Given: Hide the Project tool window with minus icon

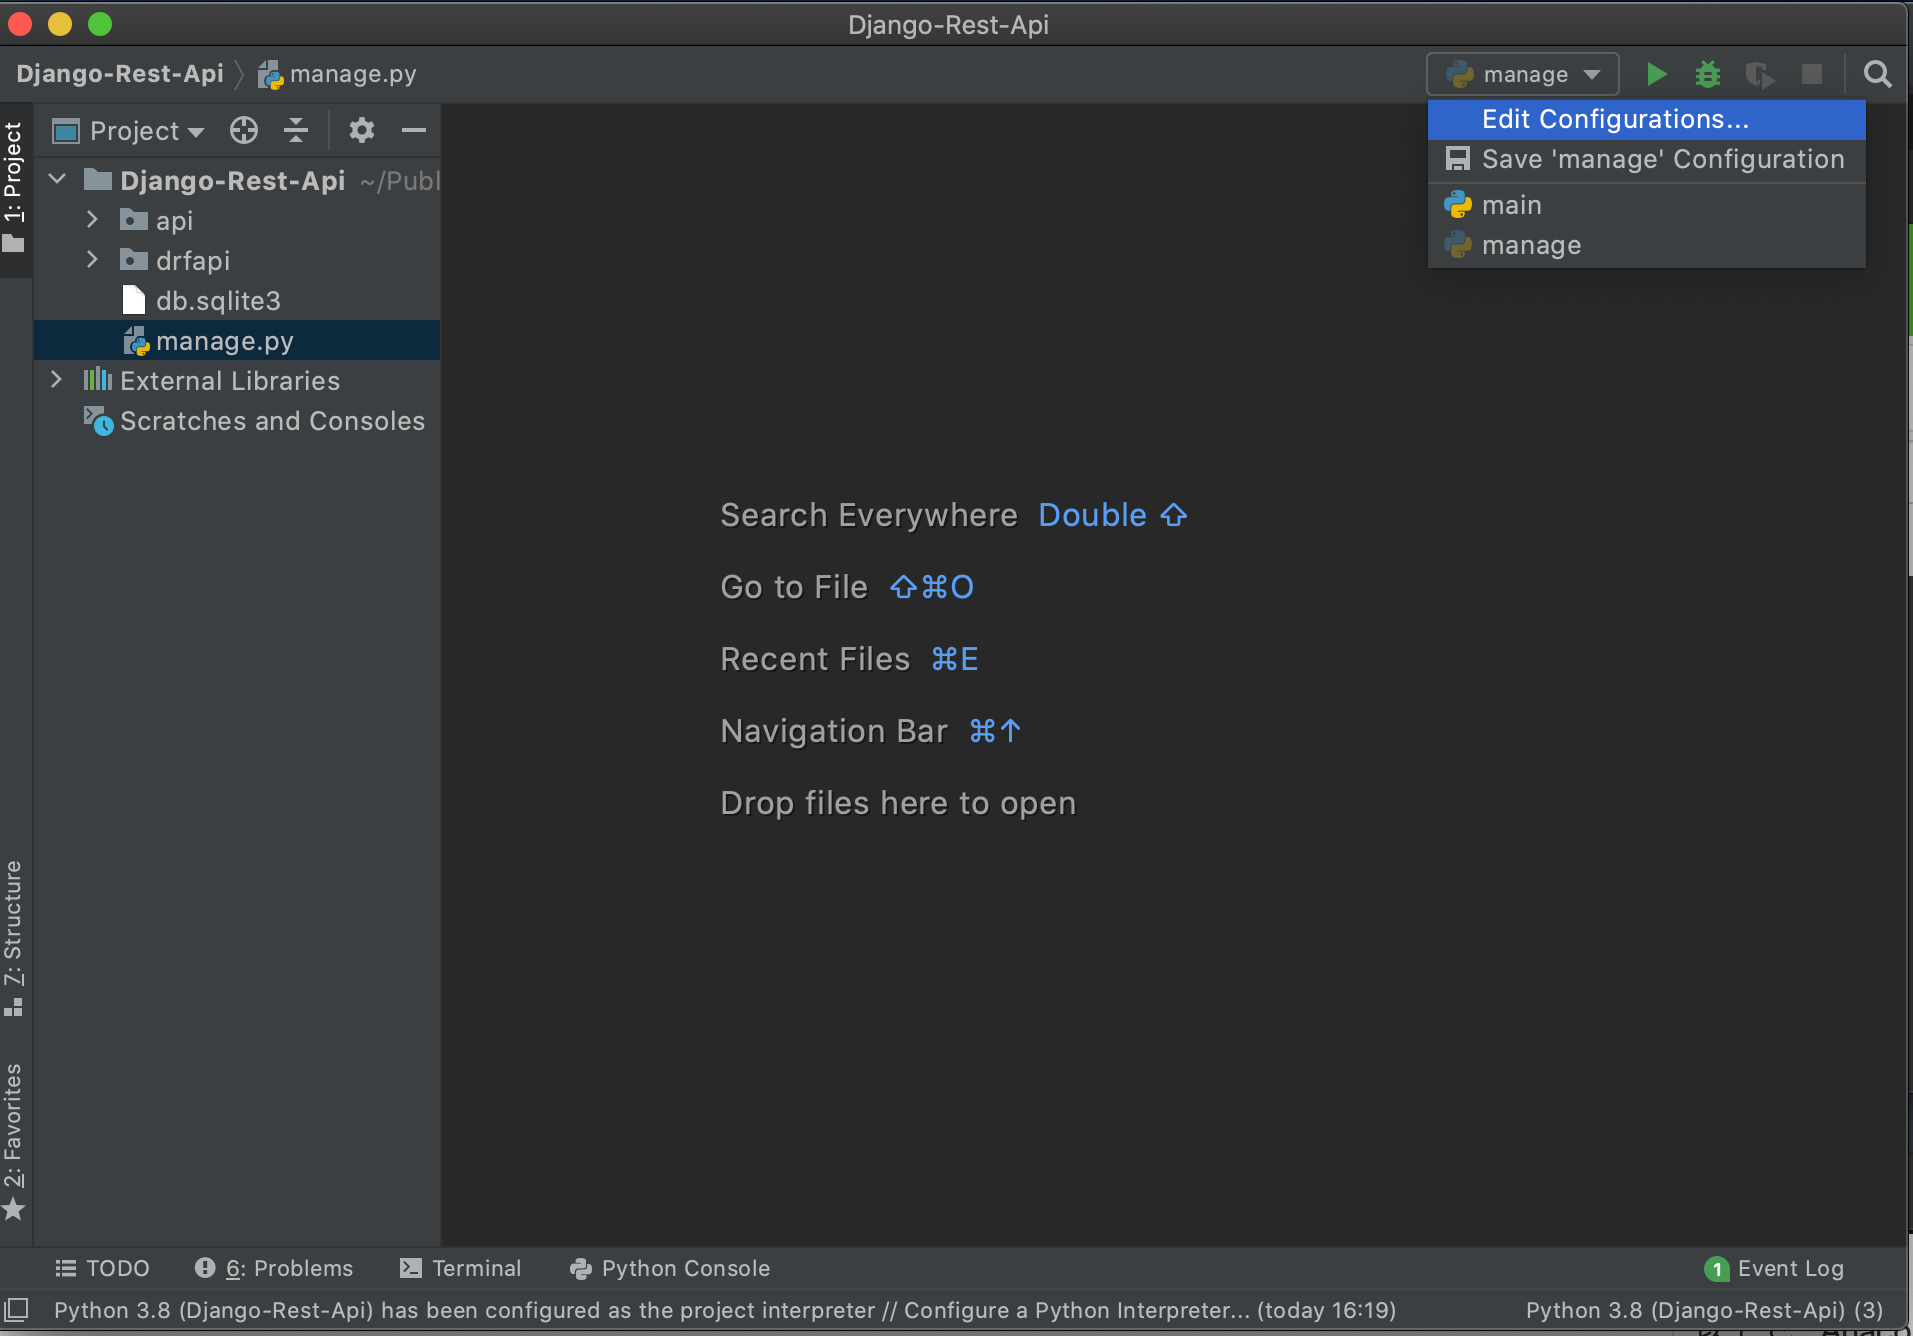Looking at the screenshot, I should (414, 130).
